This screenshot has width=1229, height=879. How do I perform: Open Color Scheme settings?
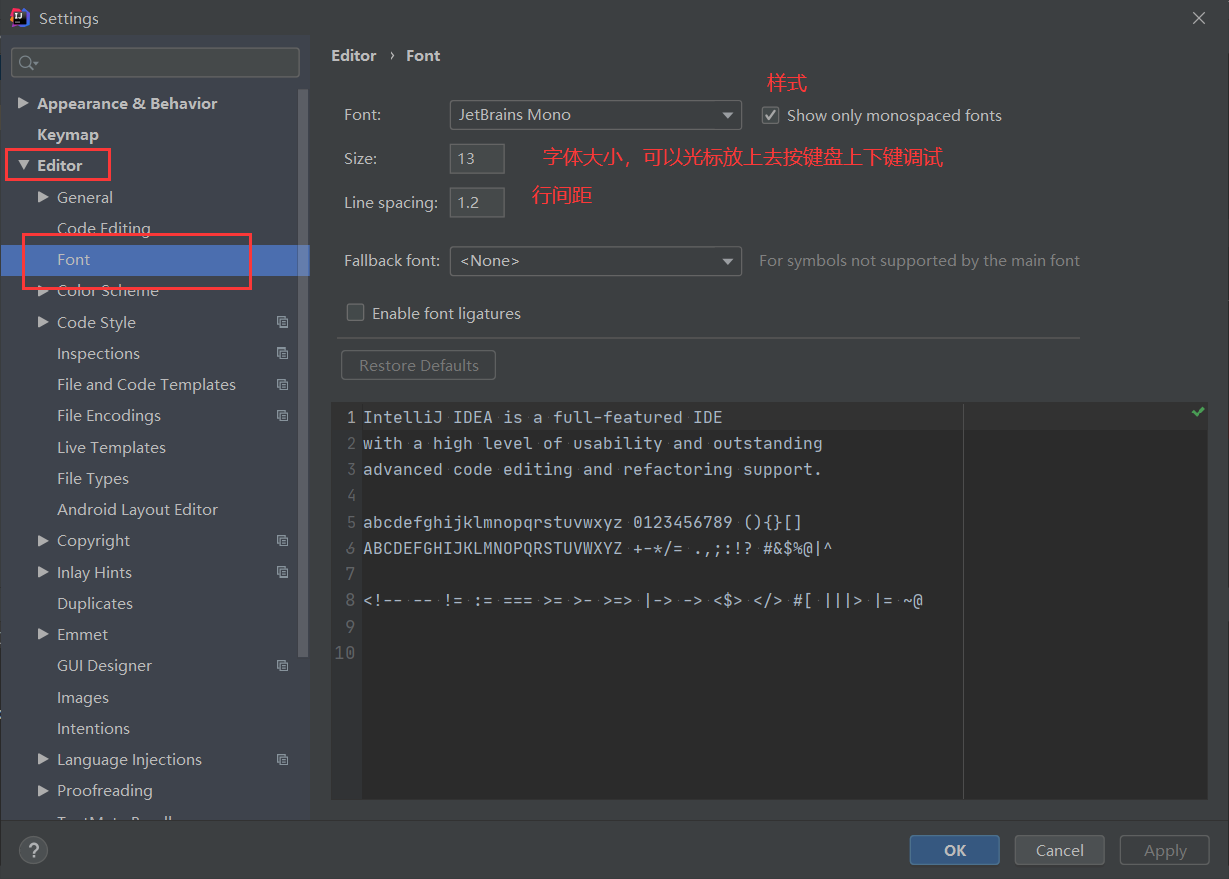pyautogui.click(x=108, y=290)
